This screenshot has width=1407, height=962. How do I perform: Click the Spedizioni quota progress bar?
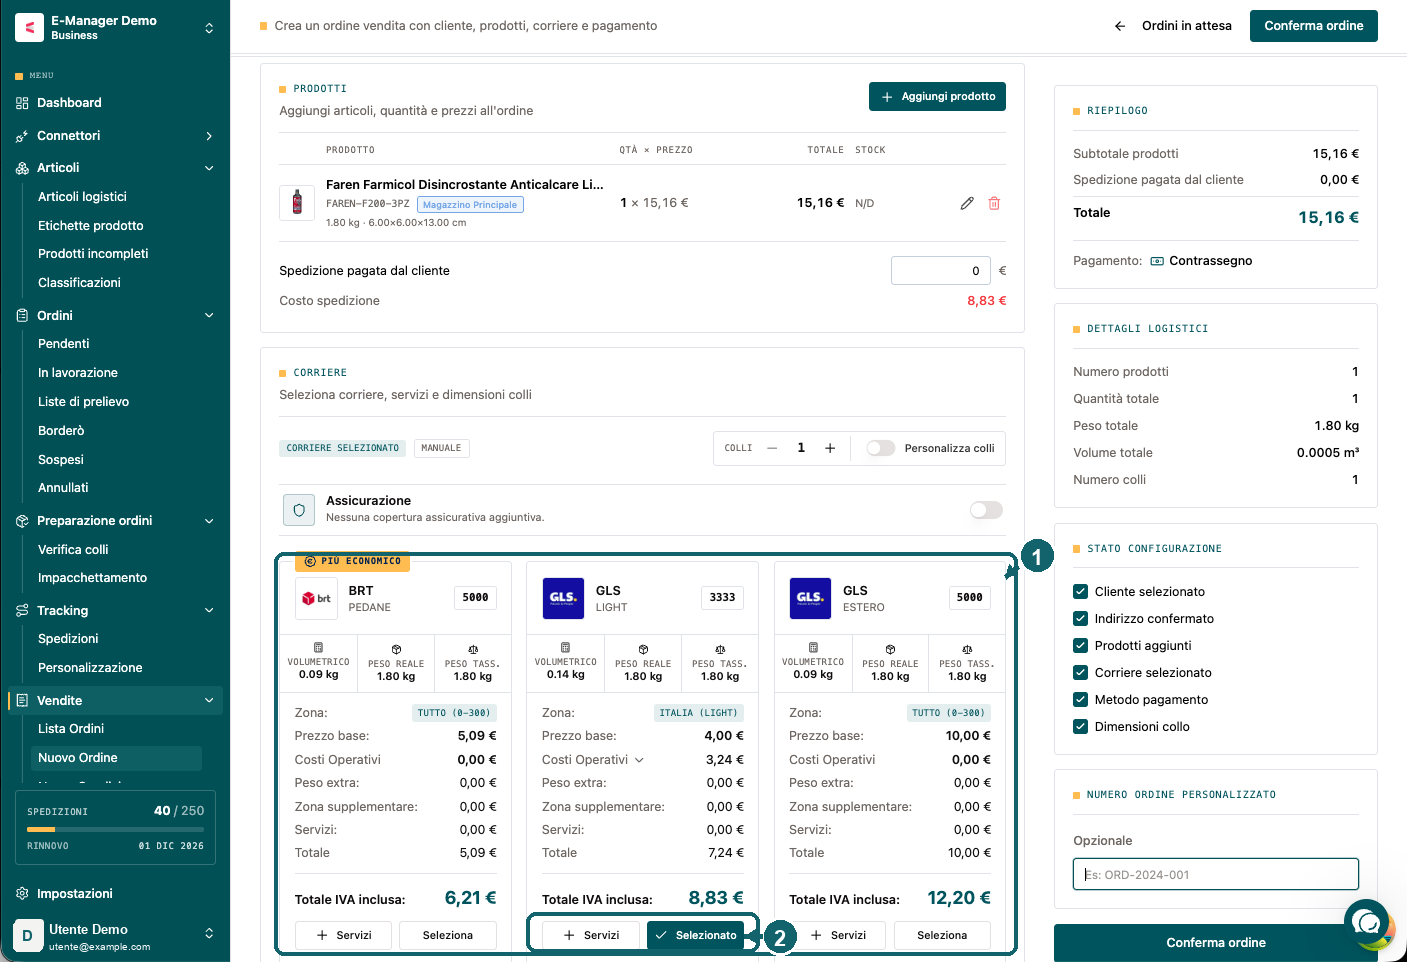tap(115, 830)
